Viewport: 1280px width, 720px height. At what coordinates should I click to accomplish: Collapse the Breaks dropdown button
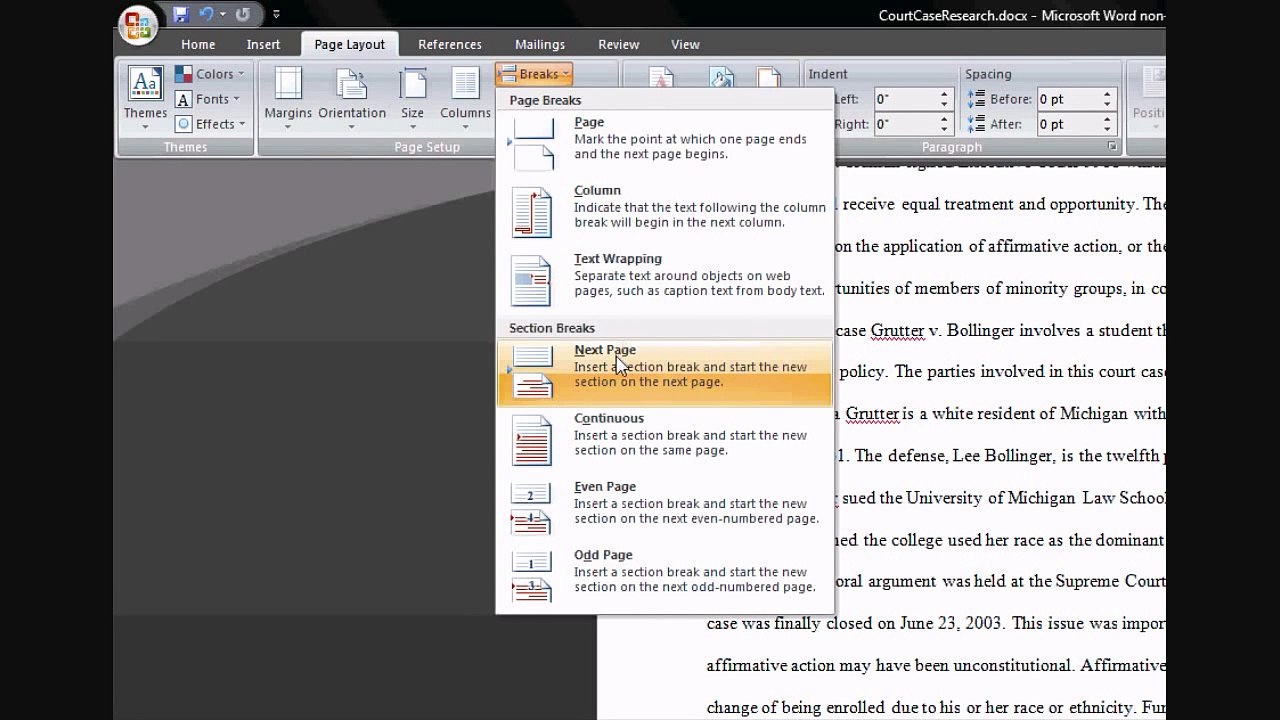534,74
